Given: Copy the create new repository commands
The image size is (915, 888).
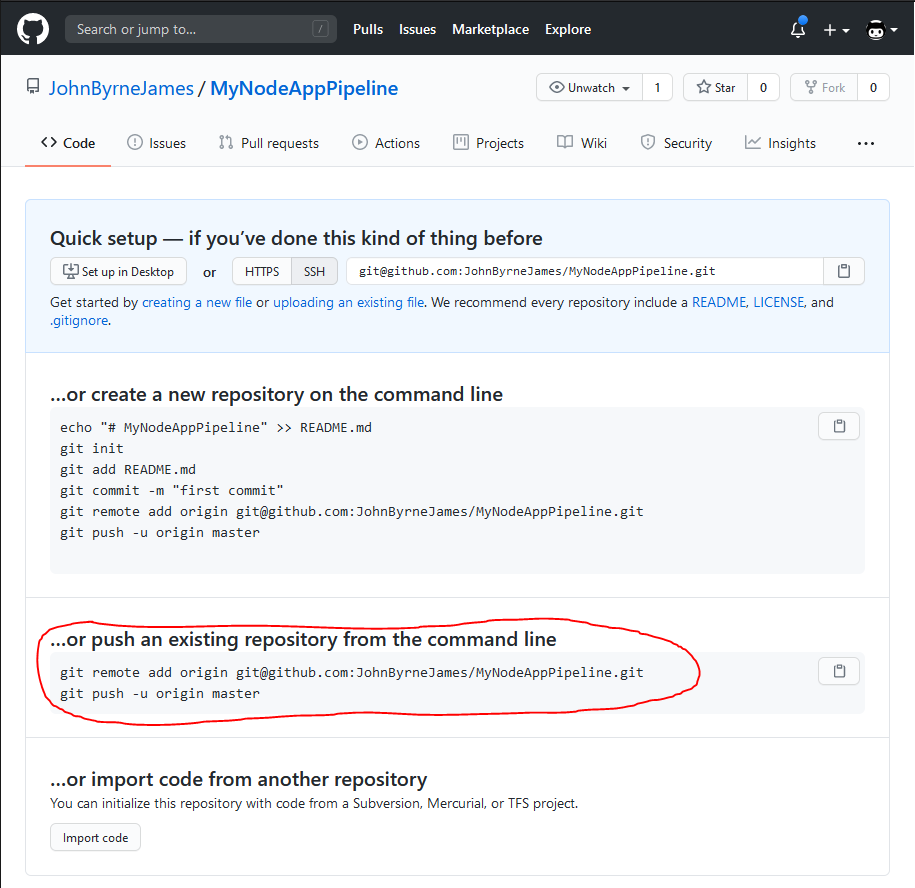Looking at the screenshot, I should [839, 426].
